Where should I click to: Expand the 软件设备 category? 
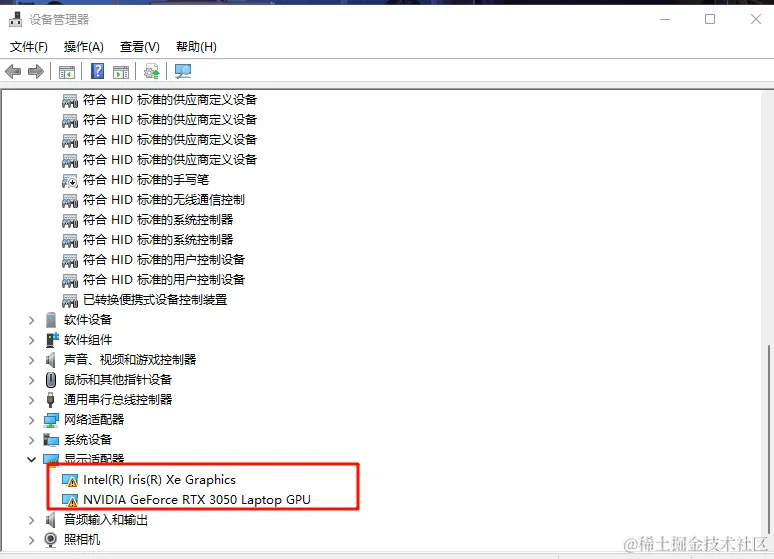(32, 320)
